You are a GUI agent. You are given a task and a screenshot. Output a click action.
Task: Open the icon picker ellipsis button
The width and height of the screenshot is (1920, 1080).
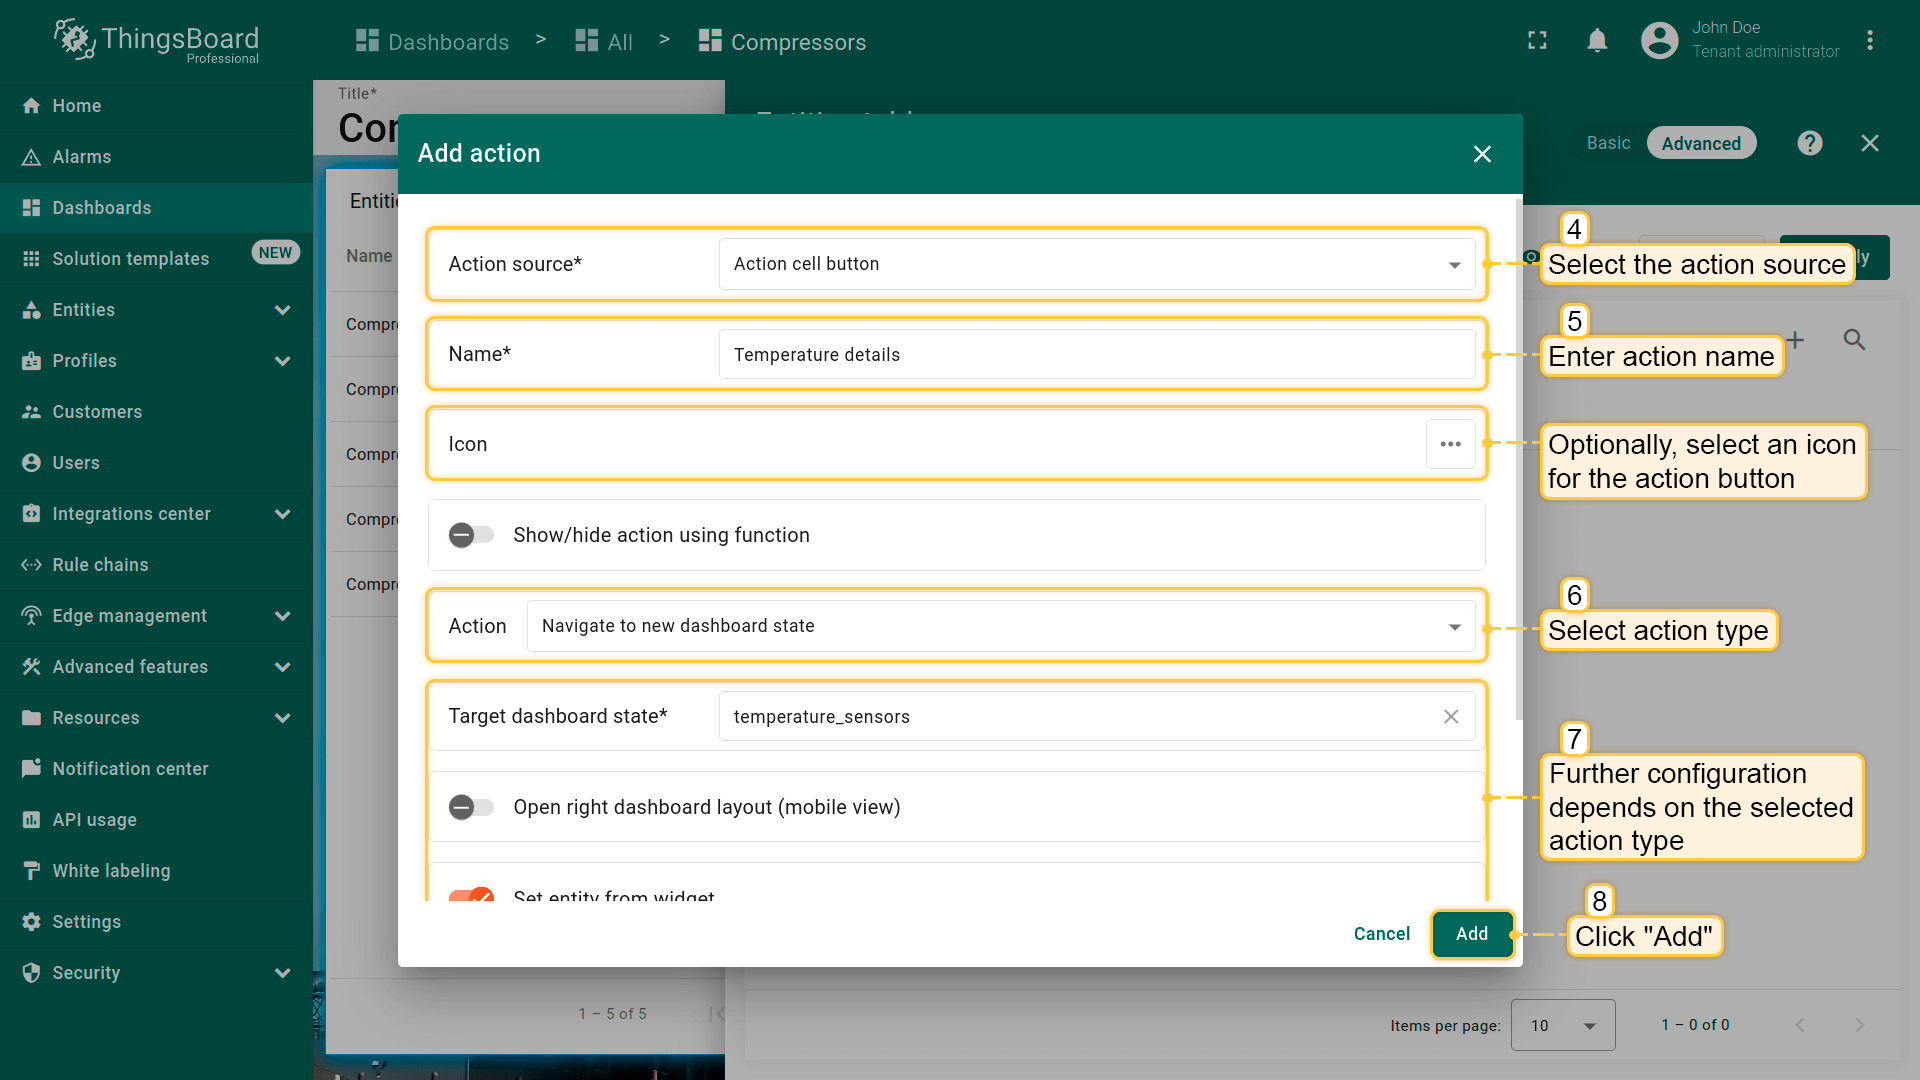pyautogui.click(x=1450, y=444)
